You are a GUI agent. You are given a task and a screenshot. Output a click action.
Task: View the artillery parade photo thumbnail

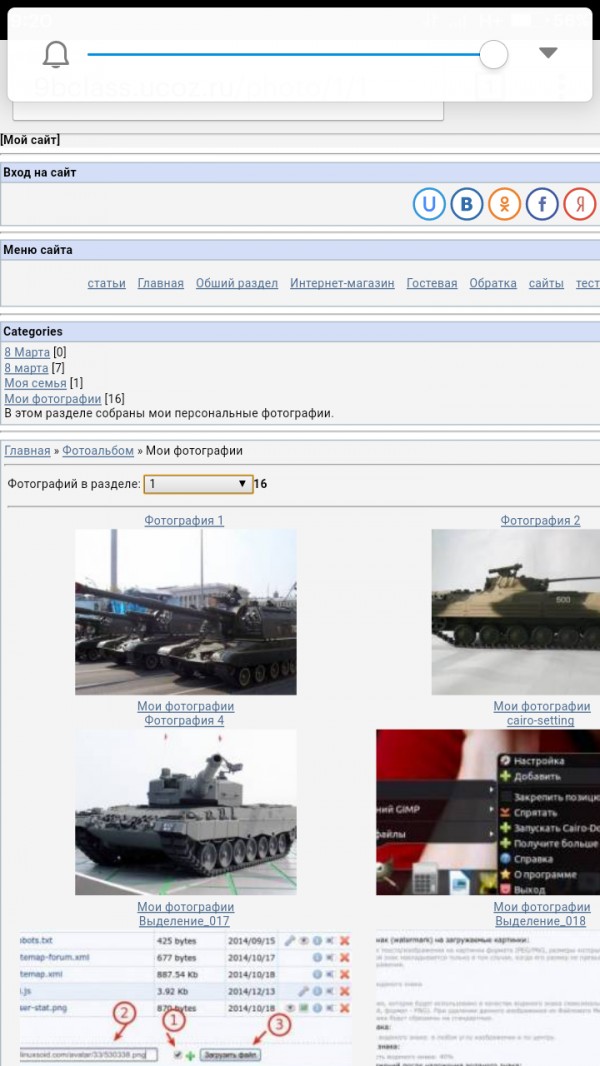(186, 612)
